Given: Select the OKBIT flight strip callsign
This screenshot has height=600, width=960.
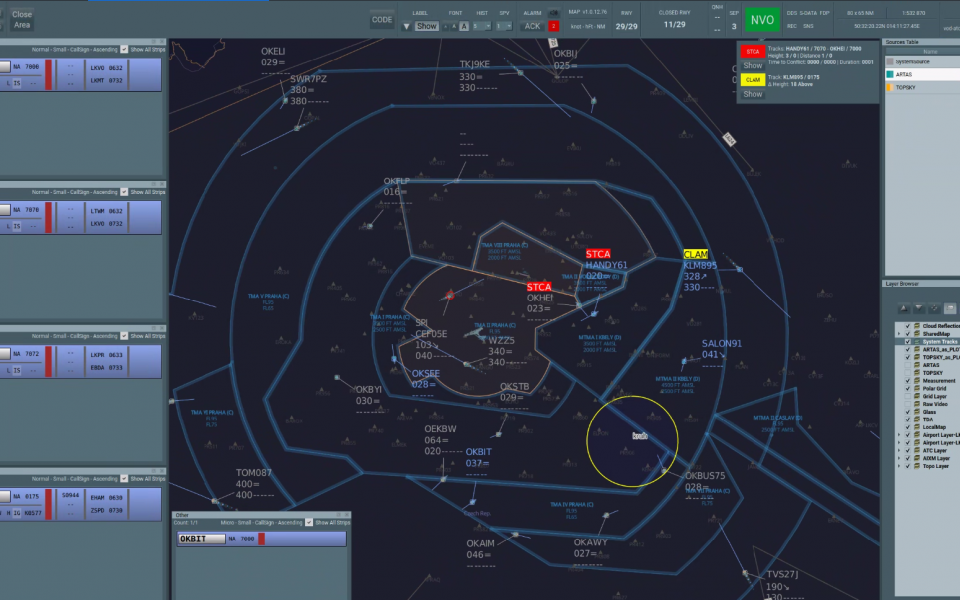Looking at the screenshot, I should 201,539.
